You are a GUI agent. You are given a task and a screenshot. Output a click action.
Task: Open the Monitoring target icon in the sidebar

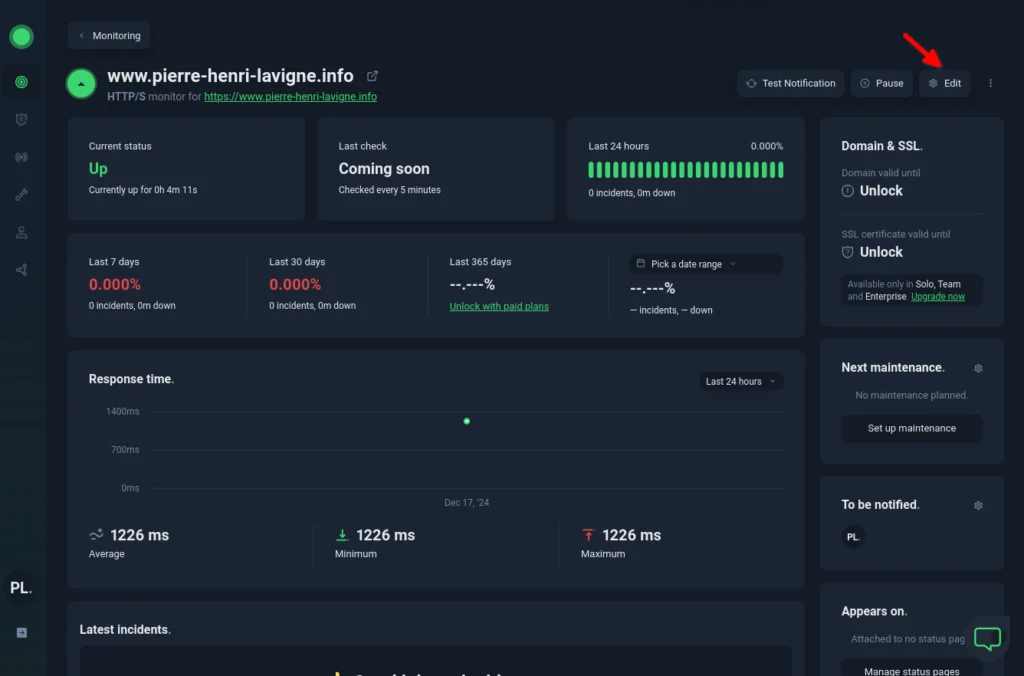point(21,82)
